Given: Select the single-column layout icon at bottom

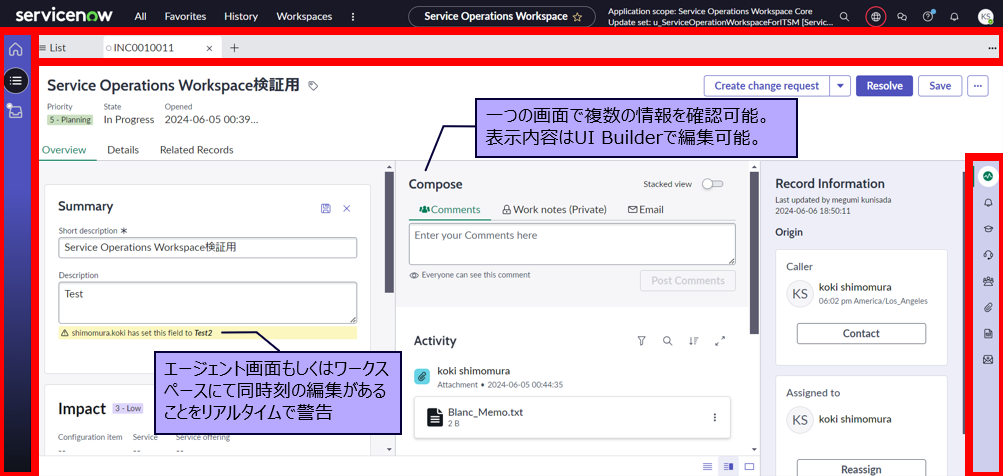Looking at the screenshot, I should 707,466.
